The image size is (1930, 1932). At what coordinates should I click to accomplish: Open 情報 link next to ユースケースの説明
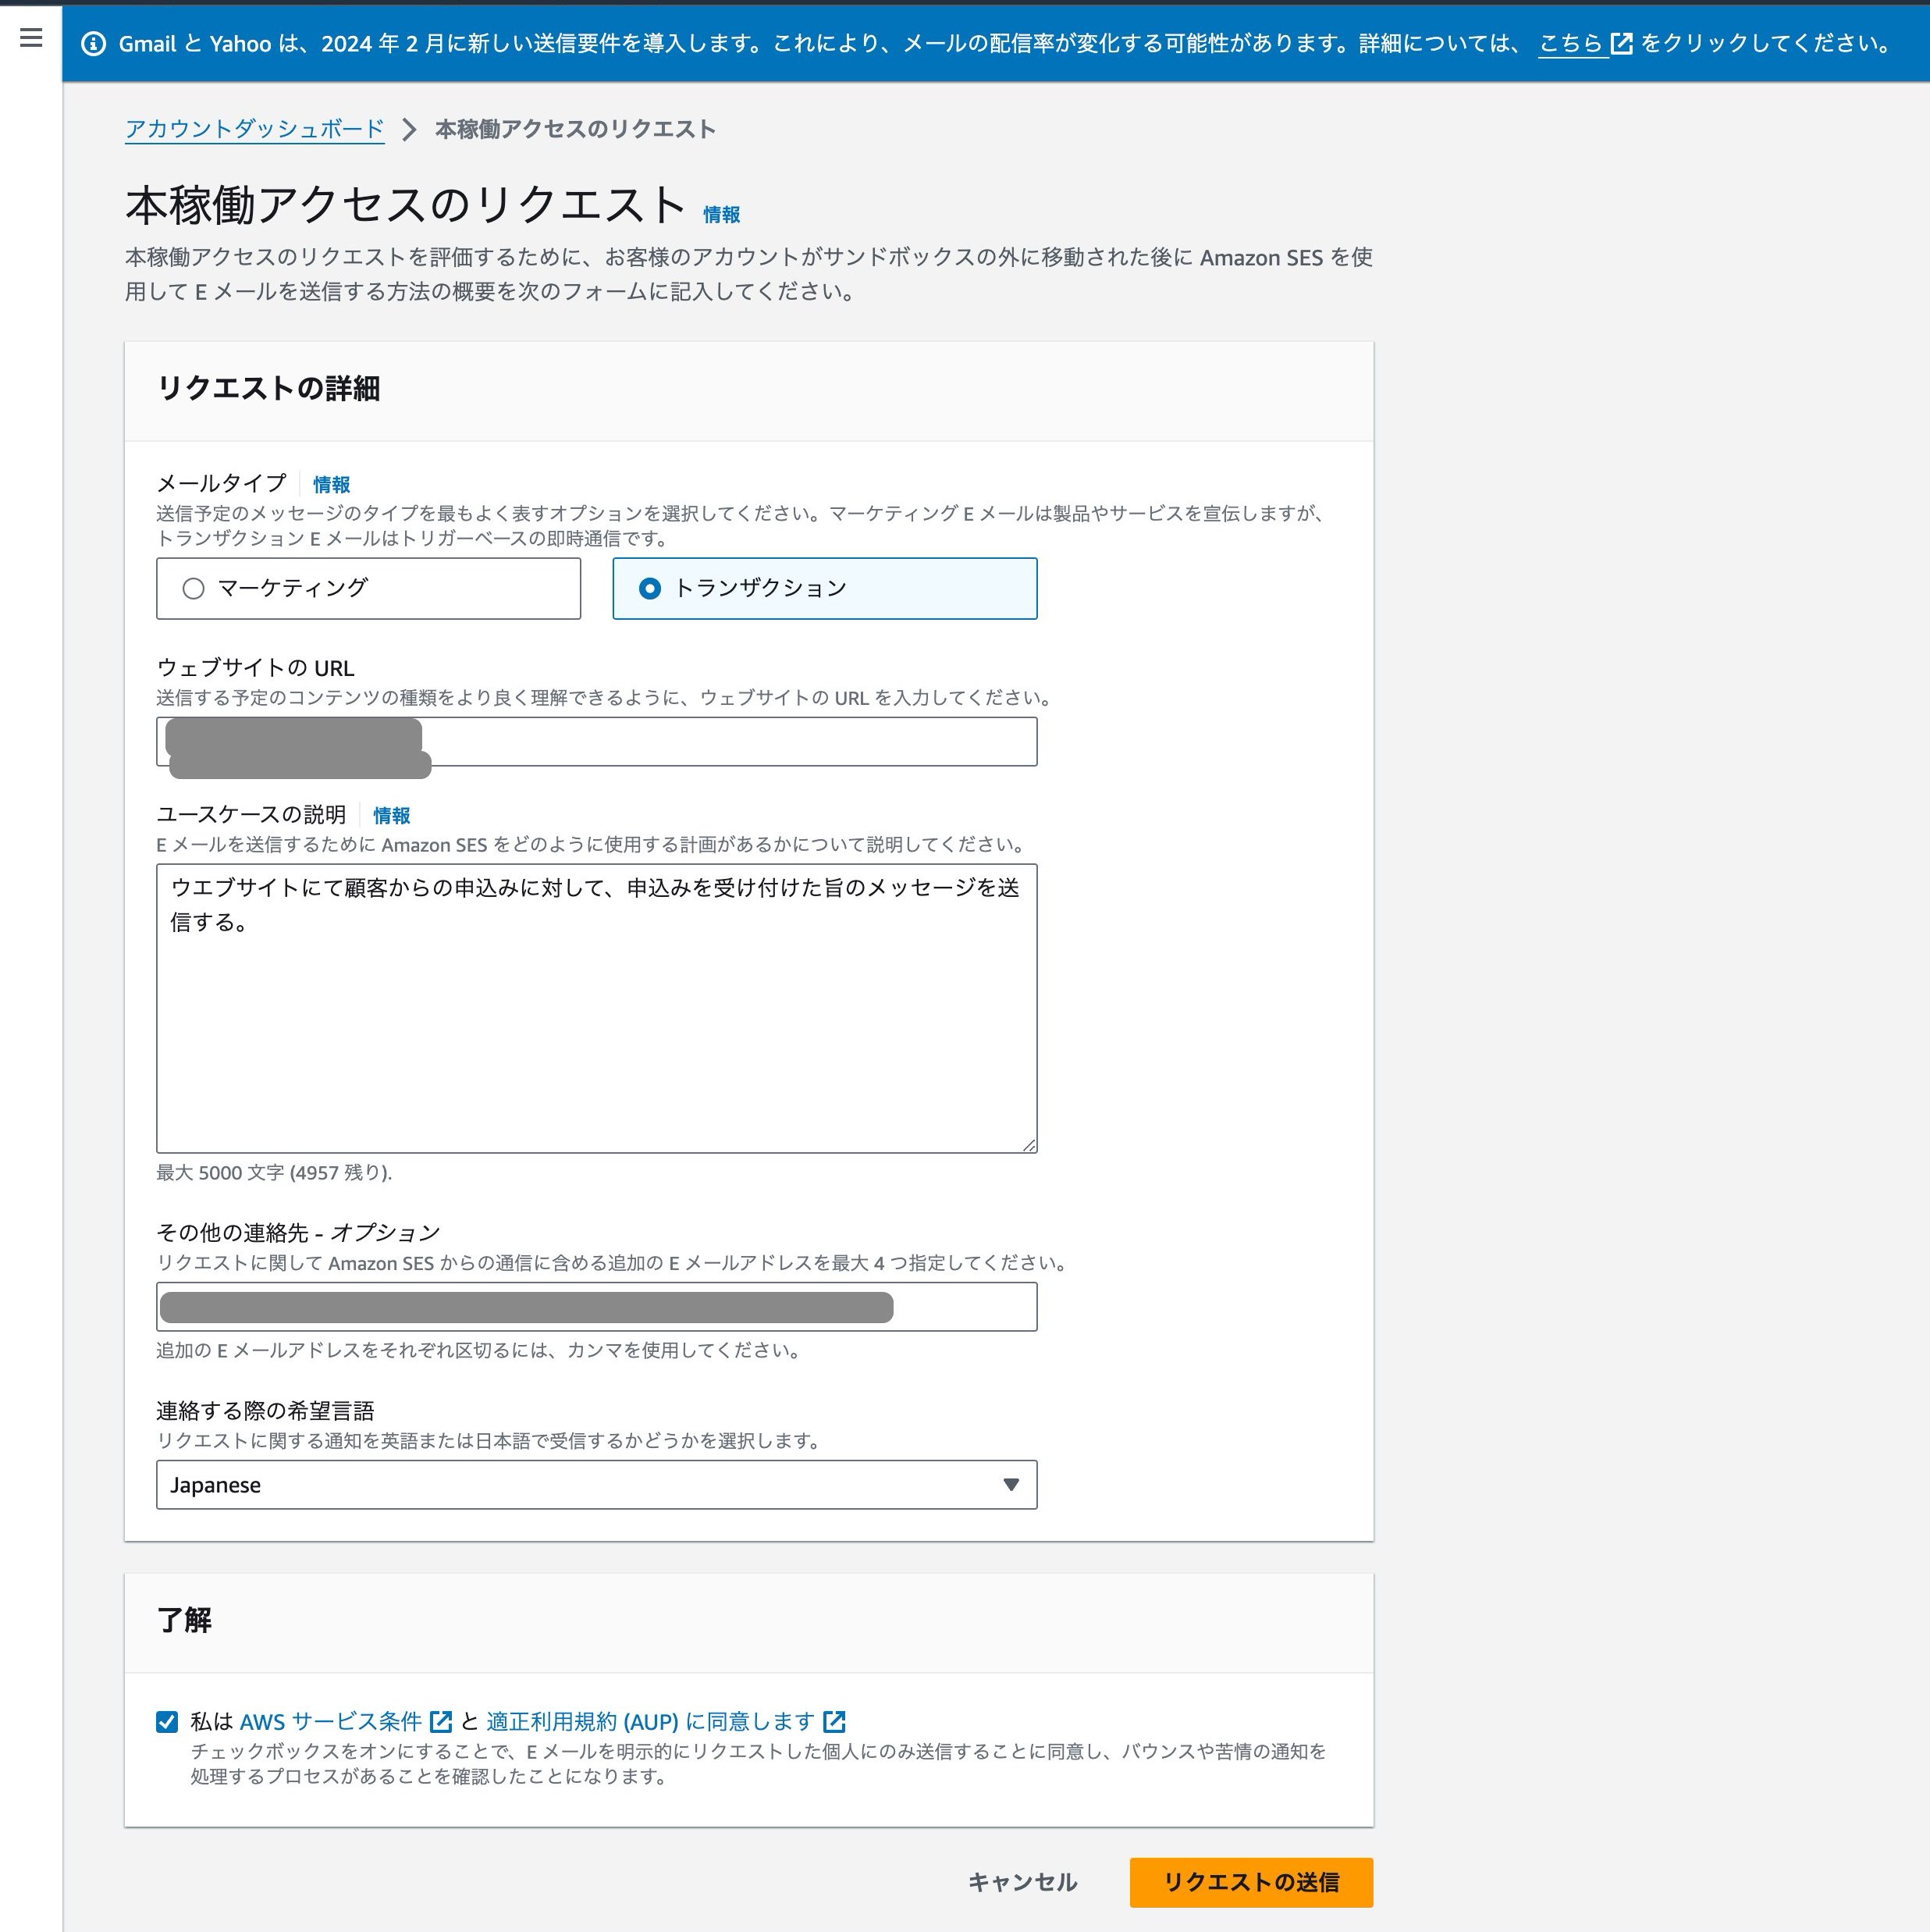[x=391, y=816]
